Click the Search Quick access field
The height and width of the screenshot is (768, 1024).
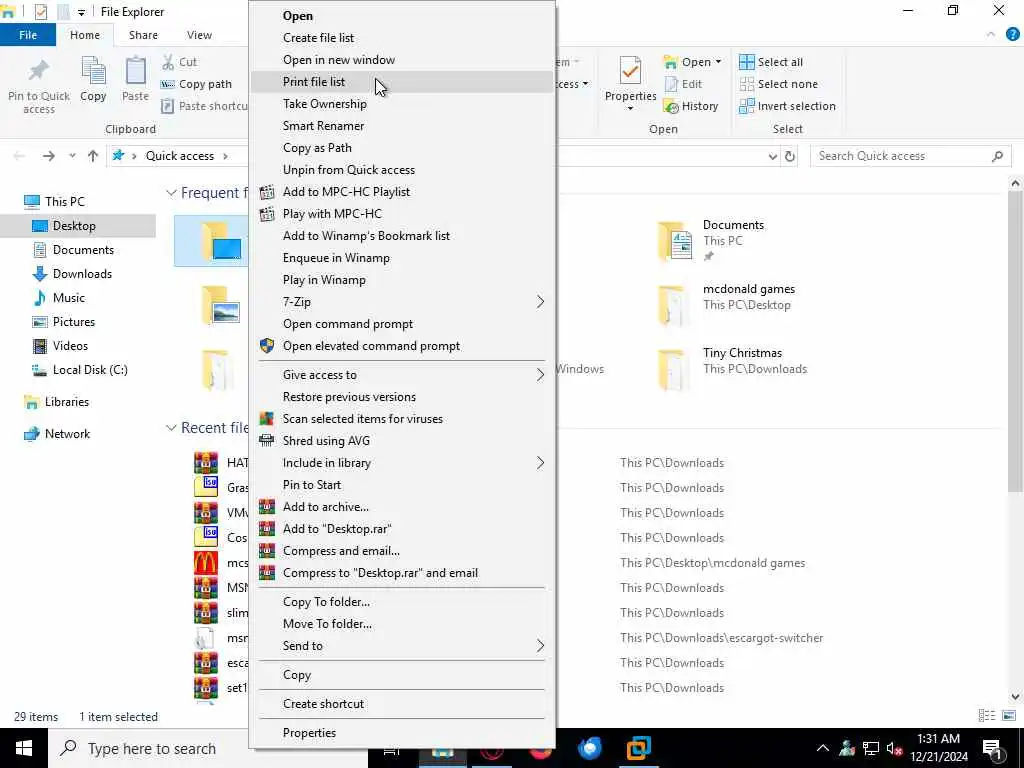[x=911, y=156]
